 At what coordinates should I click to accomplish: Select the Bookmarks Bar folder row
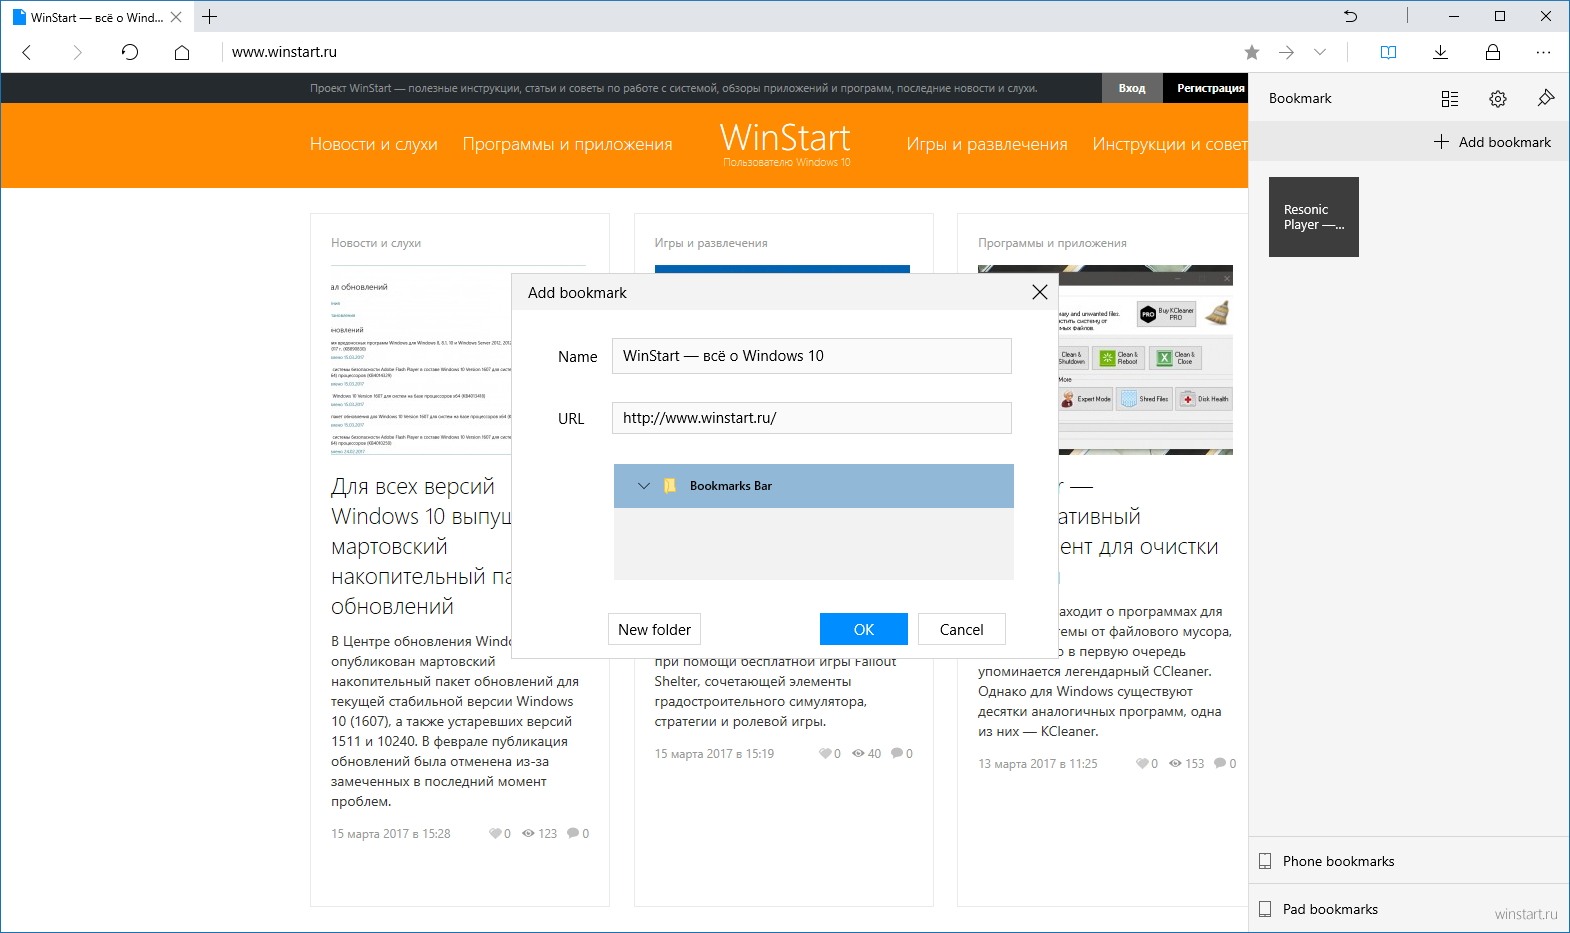[x=813, y=486]
